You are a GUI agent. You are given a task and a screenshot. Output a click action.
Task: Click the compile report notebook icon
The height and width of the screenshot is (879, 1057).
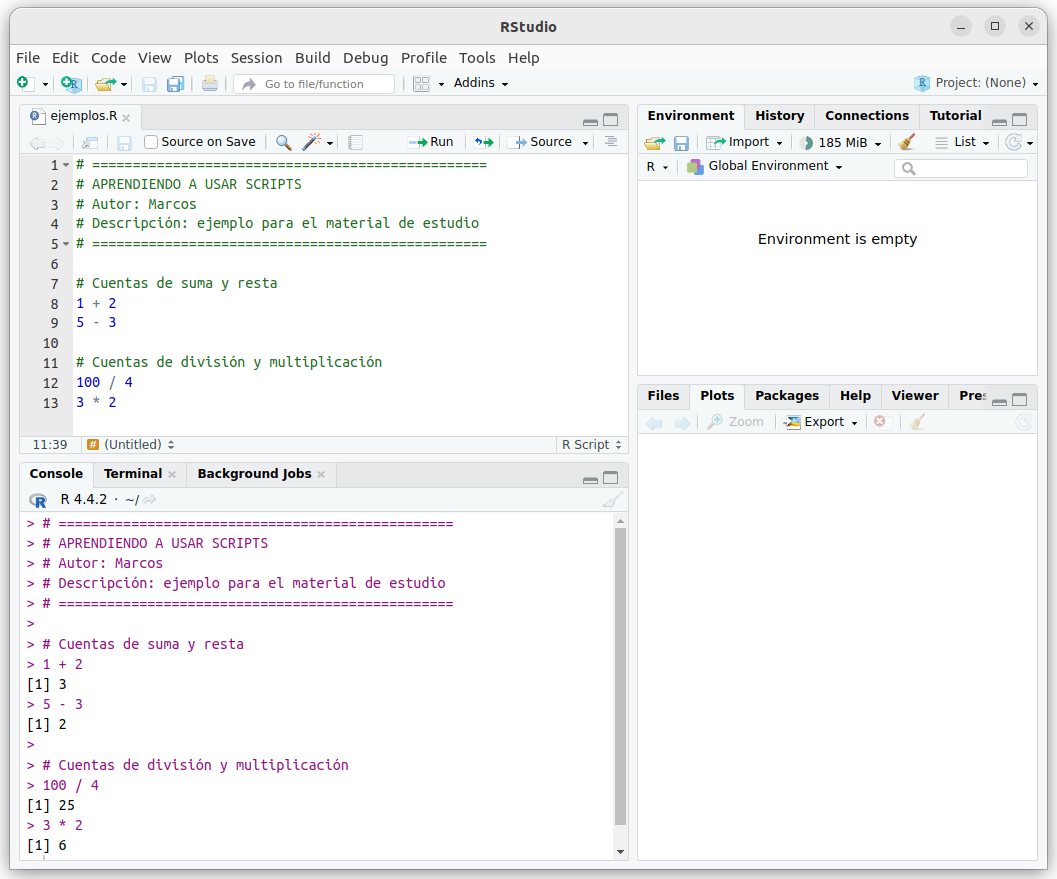tap(356, 142)
